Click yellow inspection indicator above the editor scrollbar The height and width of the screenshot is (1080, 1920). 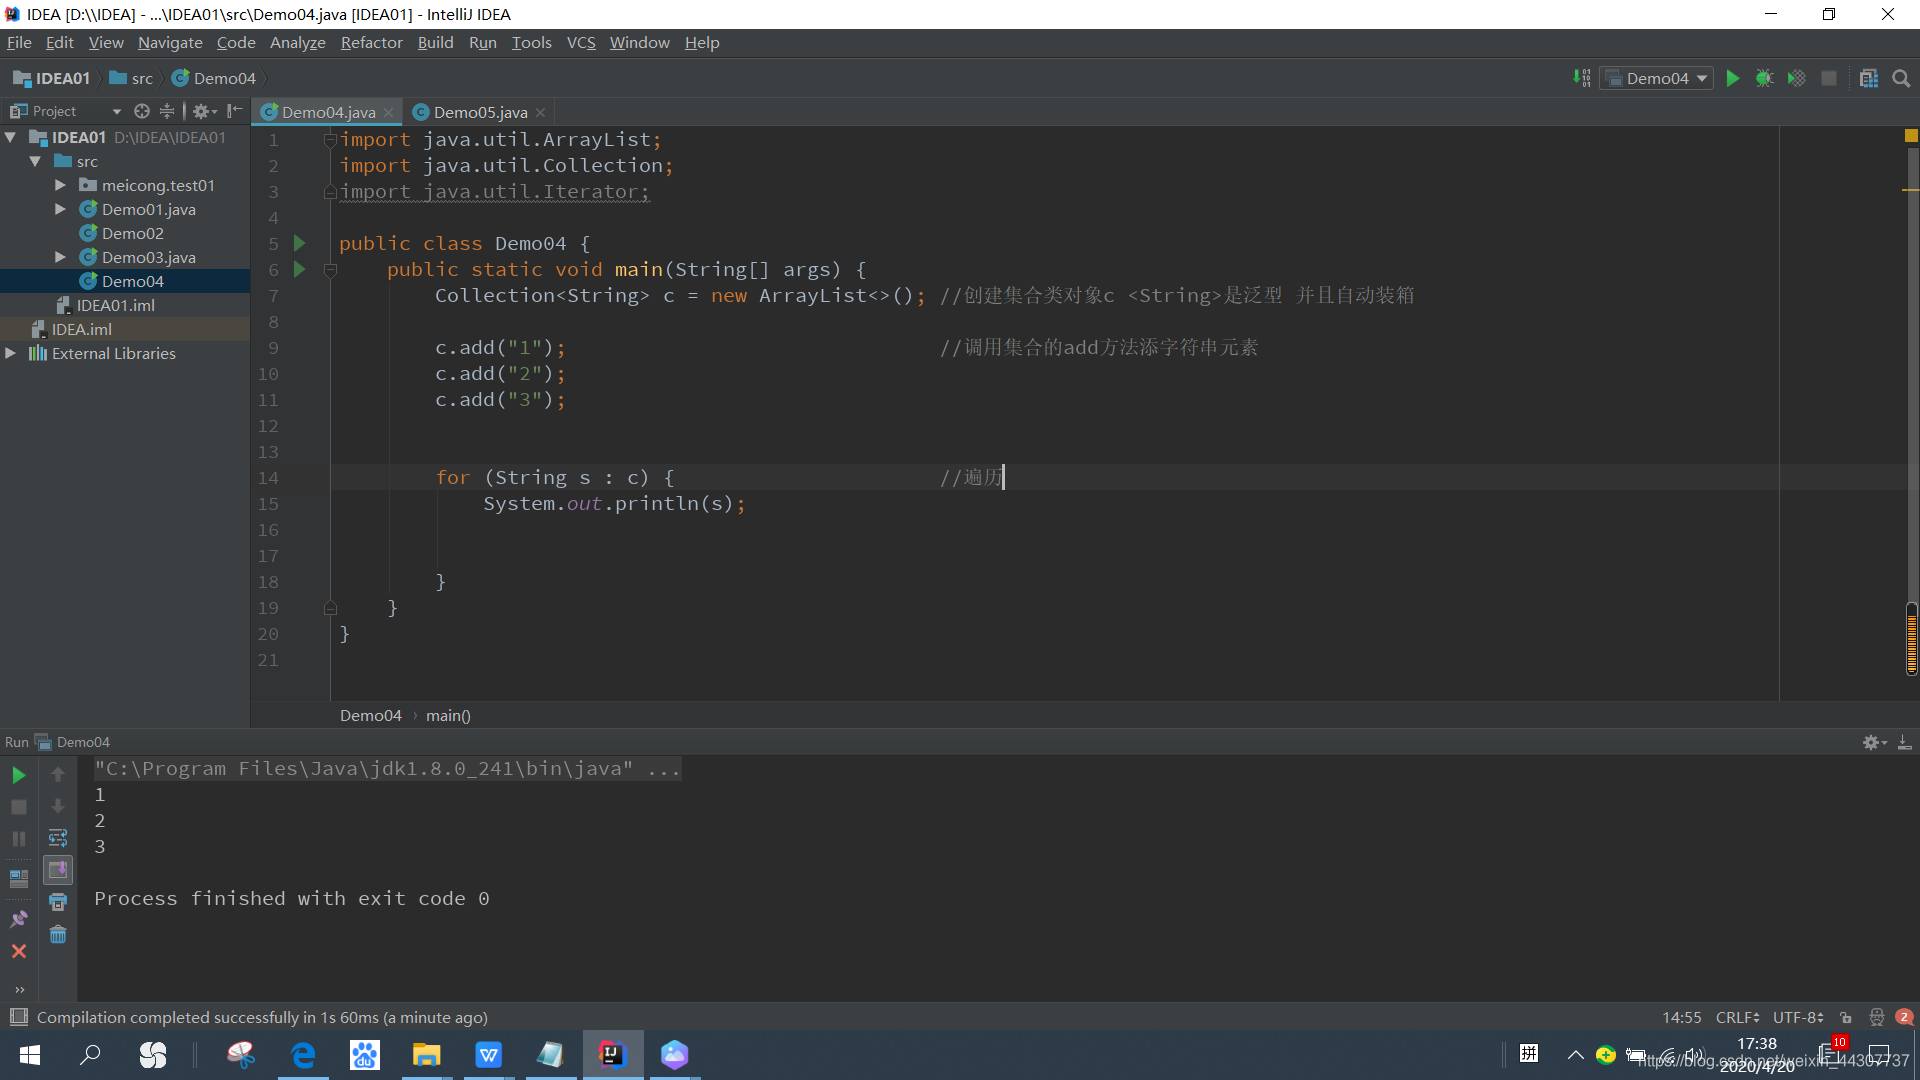click(1911, 135)
